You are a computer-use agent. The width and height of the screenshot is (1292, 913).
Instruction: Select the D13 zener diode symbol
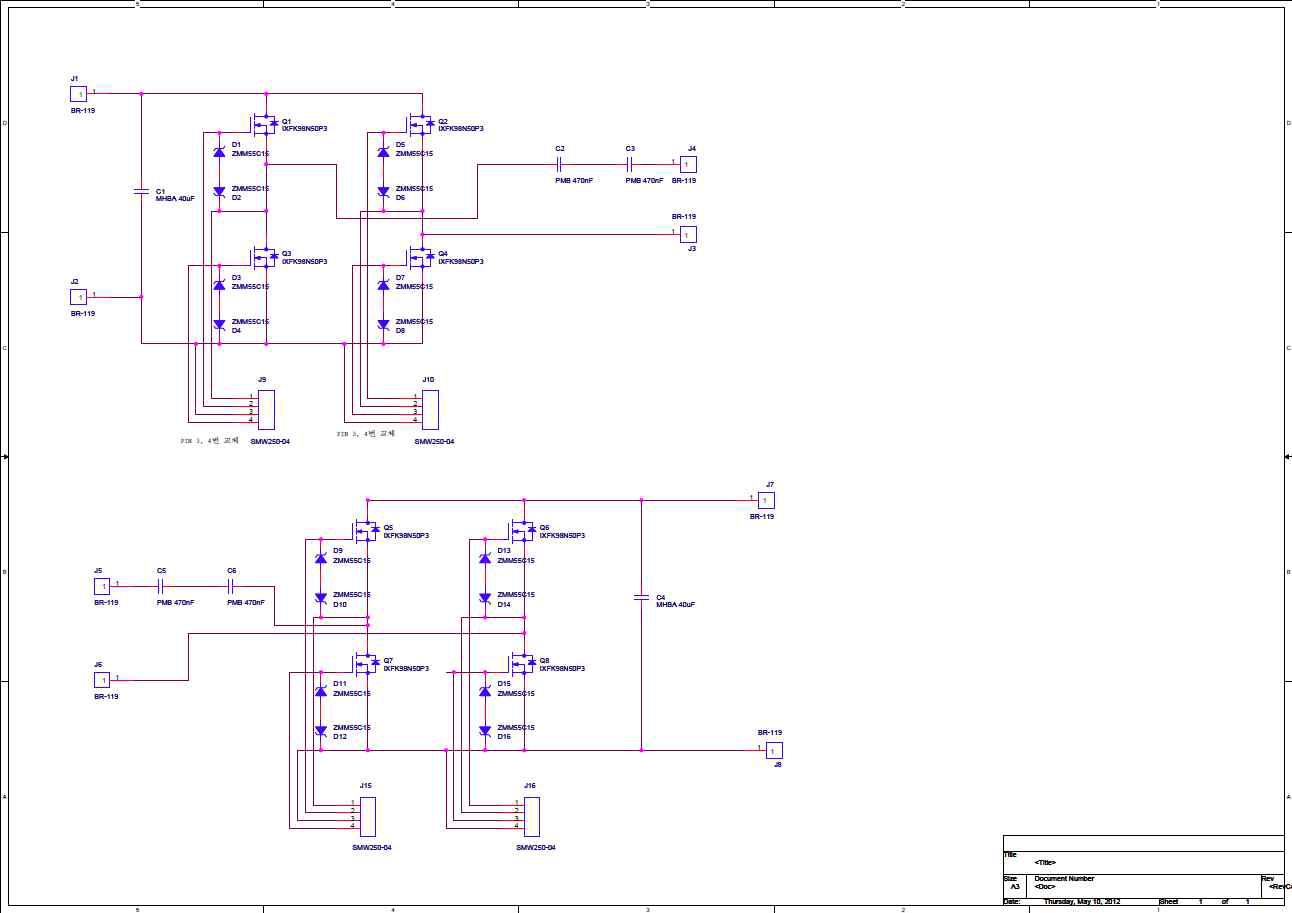tap(485, 558)
